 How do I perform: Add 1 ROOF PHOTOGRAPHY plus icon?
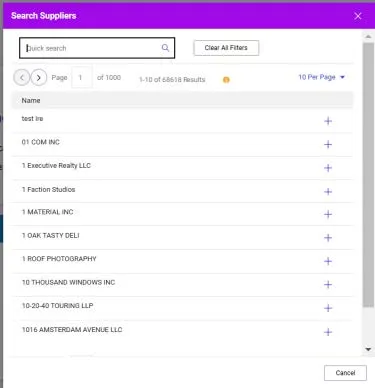pyautogui.click(x=328, y=261)
